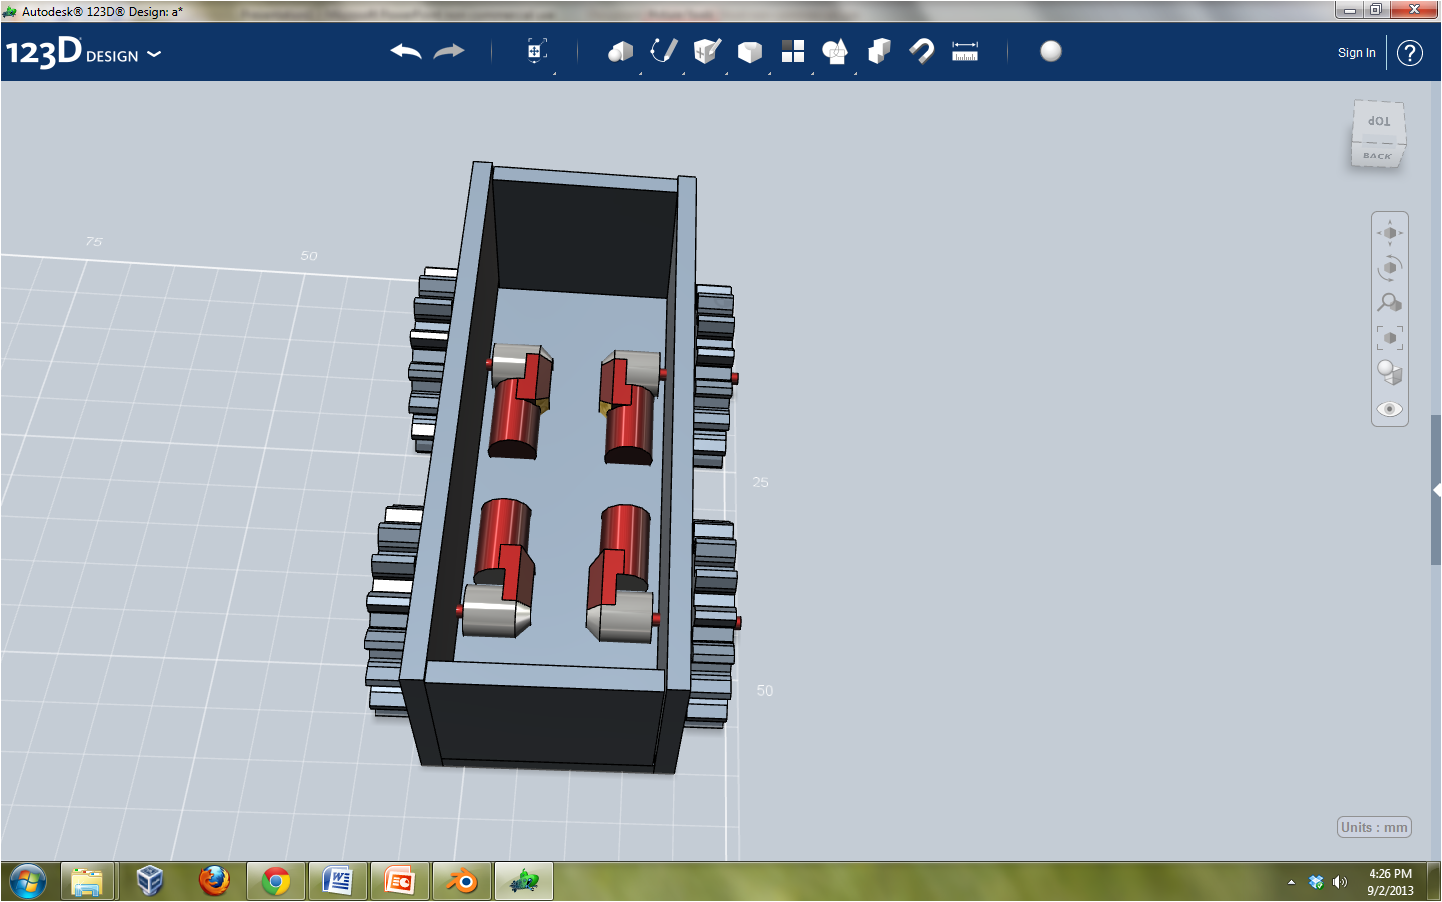Show hidden system tray icons
Viewport: 1442px width, 902px height.
1291,882
